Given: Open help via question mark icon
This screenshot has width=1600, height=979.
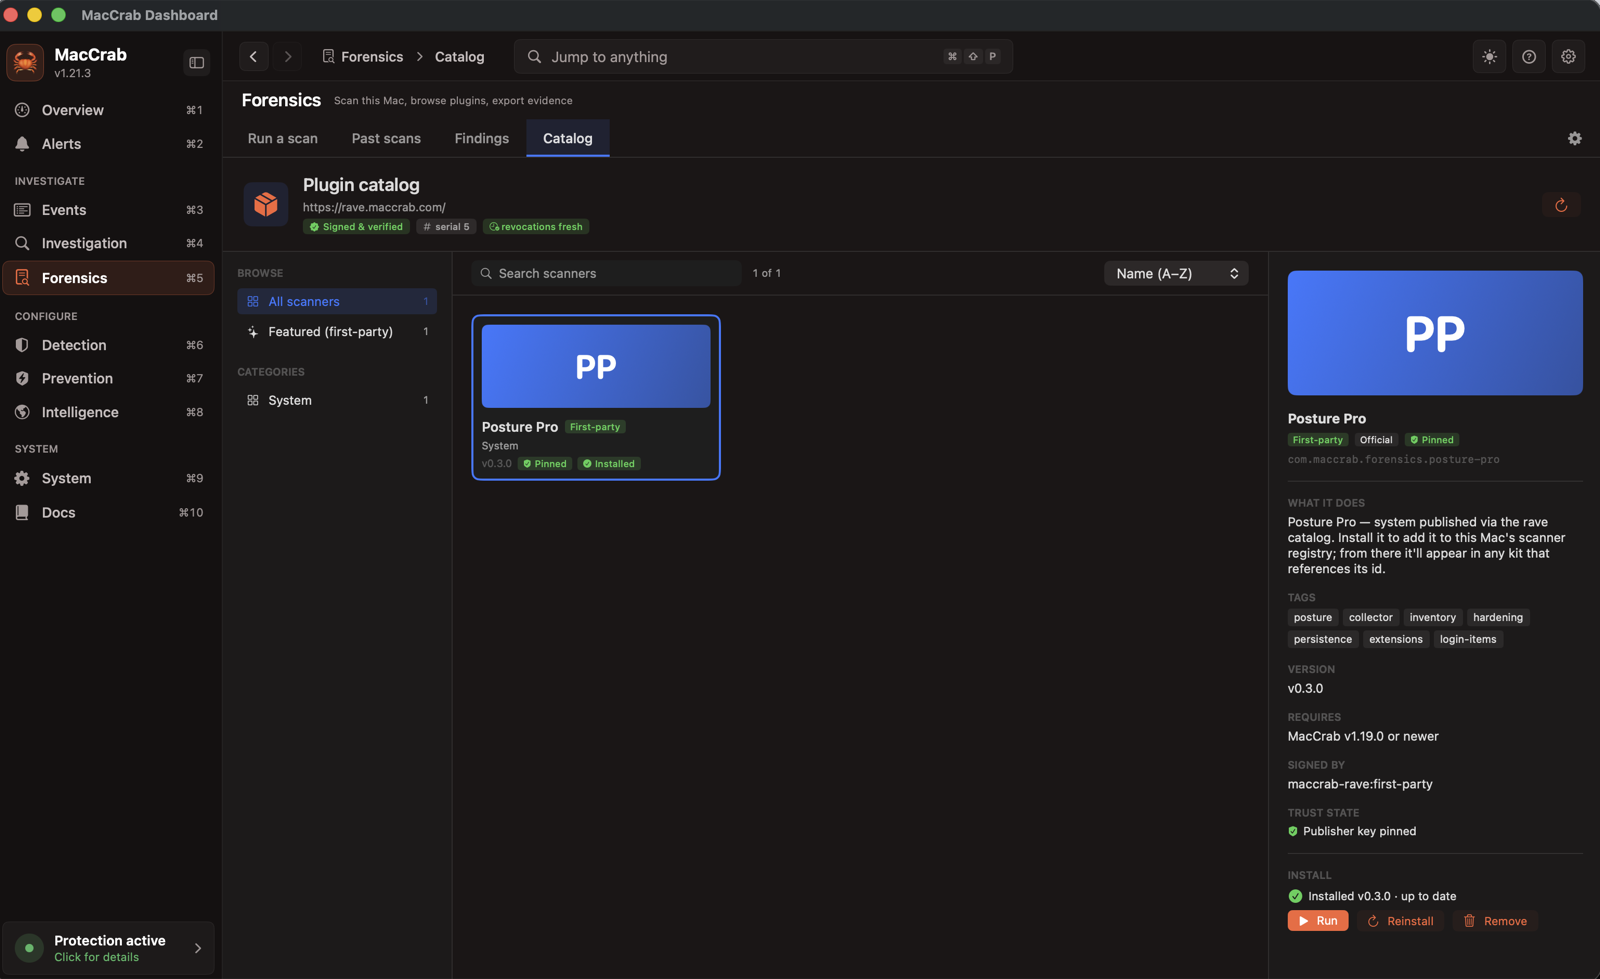Looking at the screenshot, I should click(1529, 57).
